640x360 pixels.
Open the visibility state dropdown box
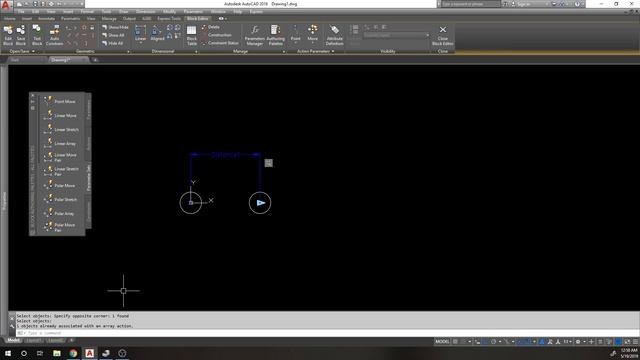pos(396,35)
